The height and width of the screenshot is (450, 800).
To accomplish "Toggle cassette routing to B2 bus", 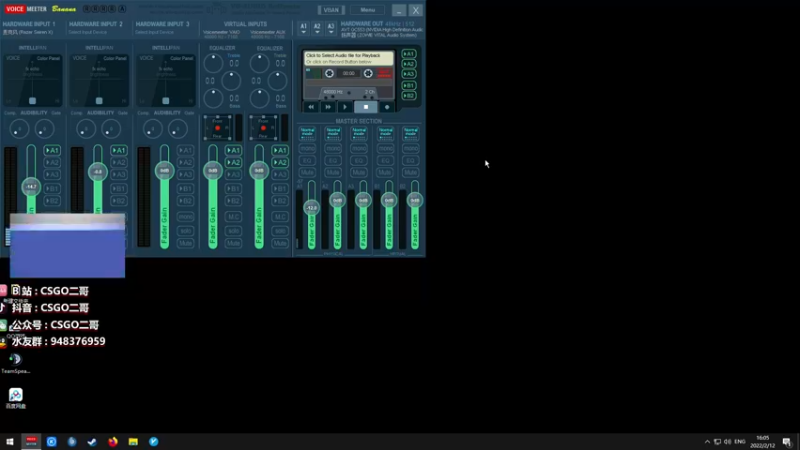I will (x=409, y=95).
